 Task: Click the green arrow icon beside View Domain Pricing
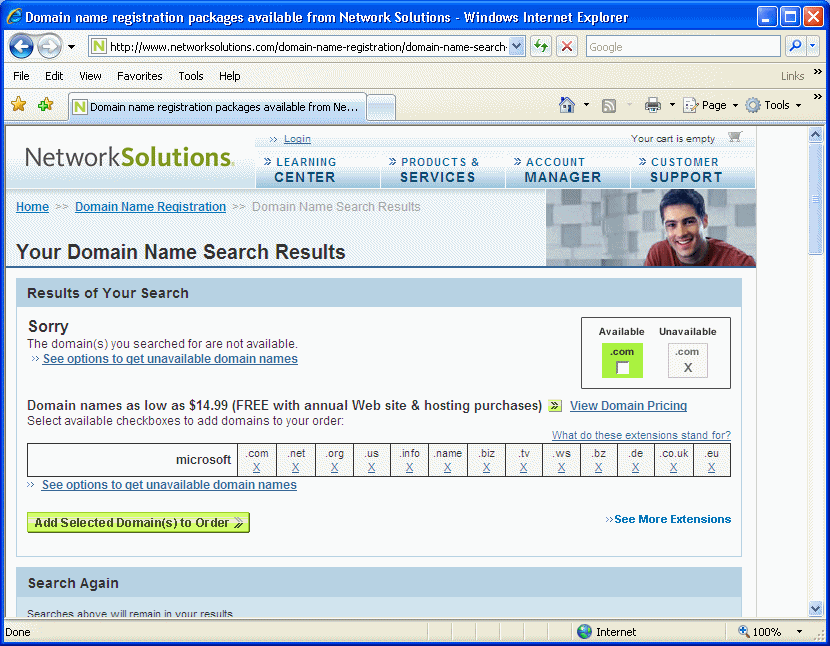[x=555, y=406]
